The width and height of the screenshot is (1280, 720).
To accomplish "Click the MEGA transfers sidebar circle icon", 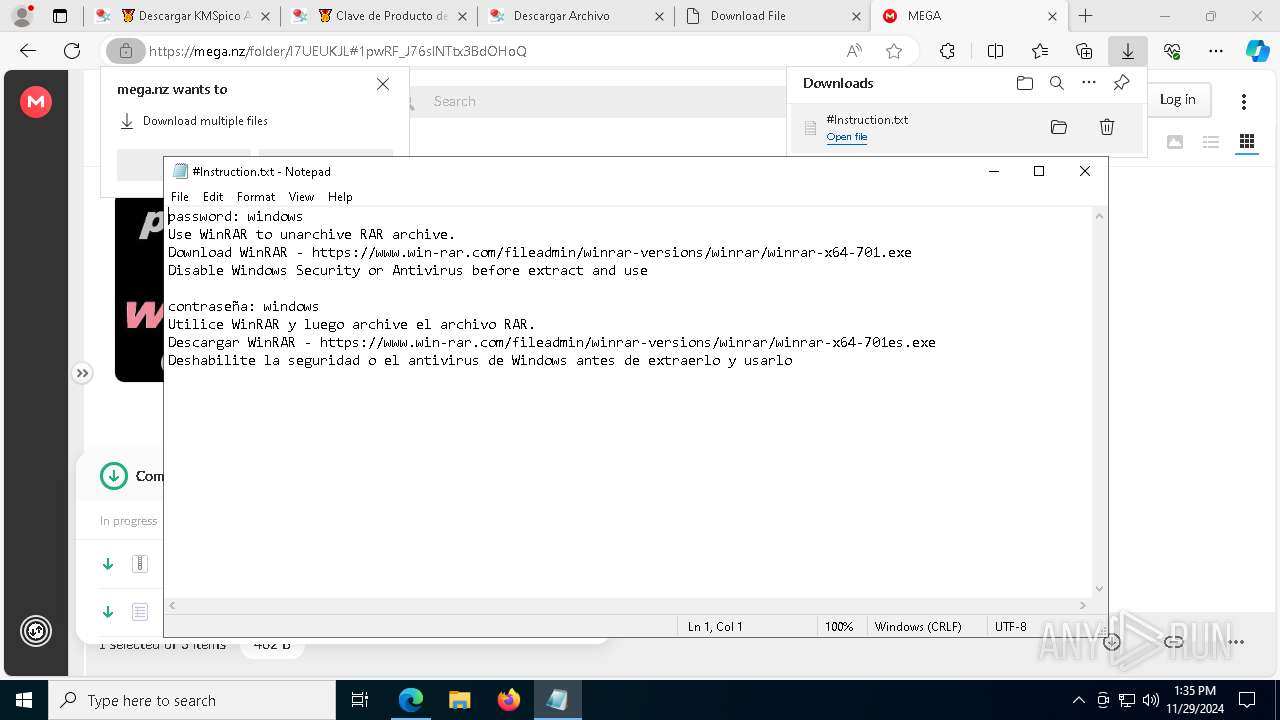I will 36,630.
